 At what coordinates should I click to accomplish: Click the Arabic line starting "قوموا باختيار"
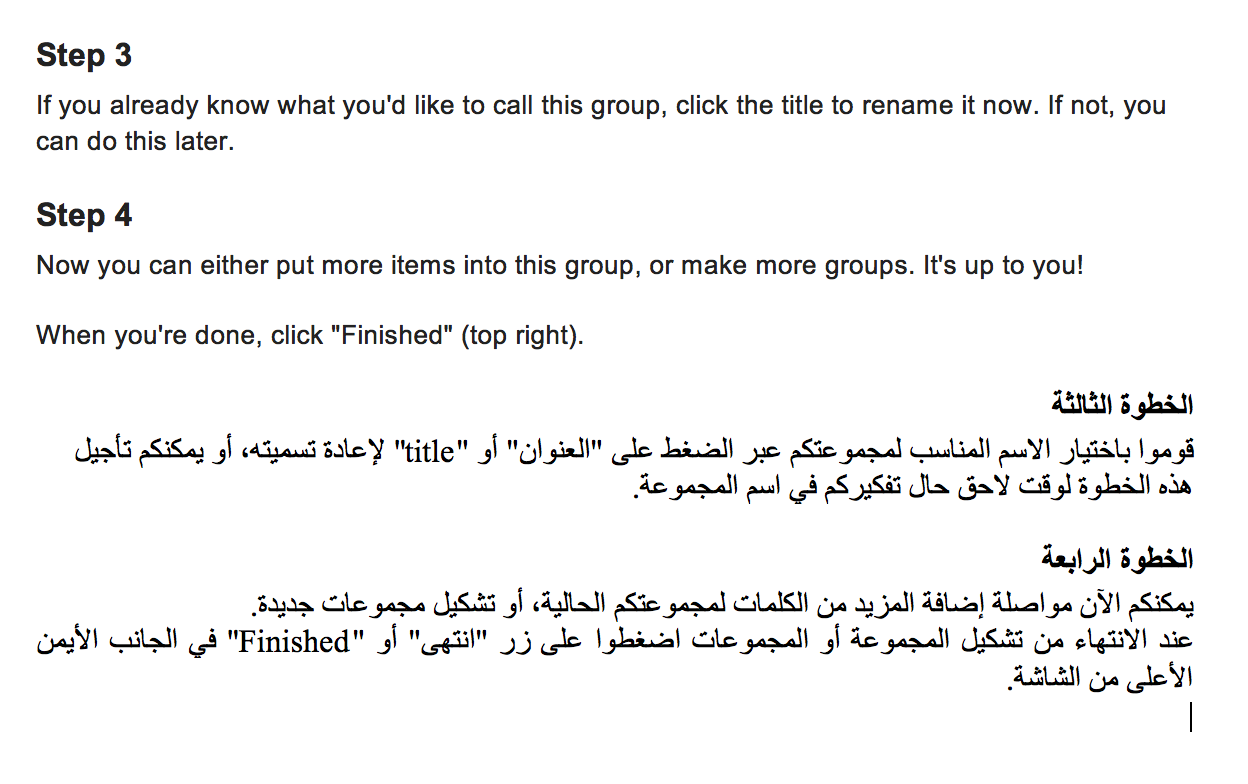click(635, 452)
